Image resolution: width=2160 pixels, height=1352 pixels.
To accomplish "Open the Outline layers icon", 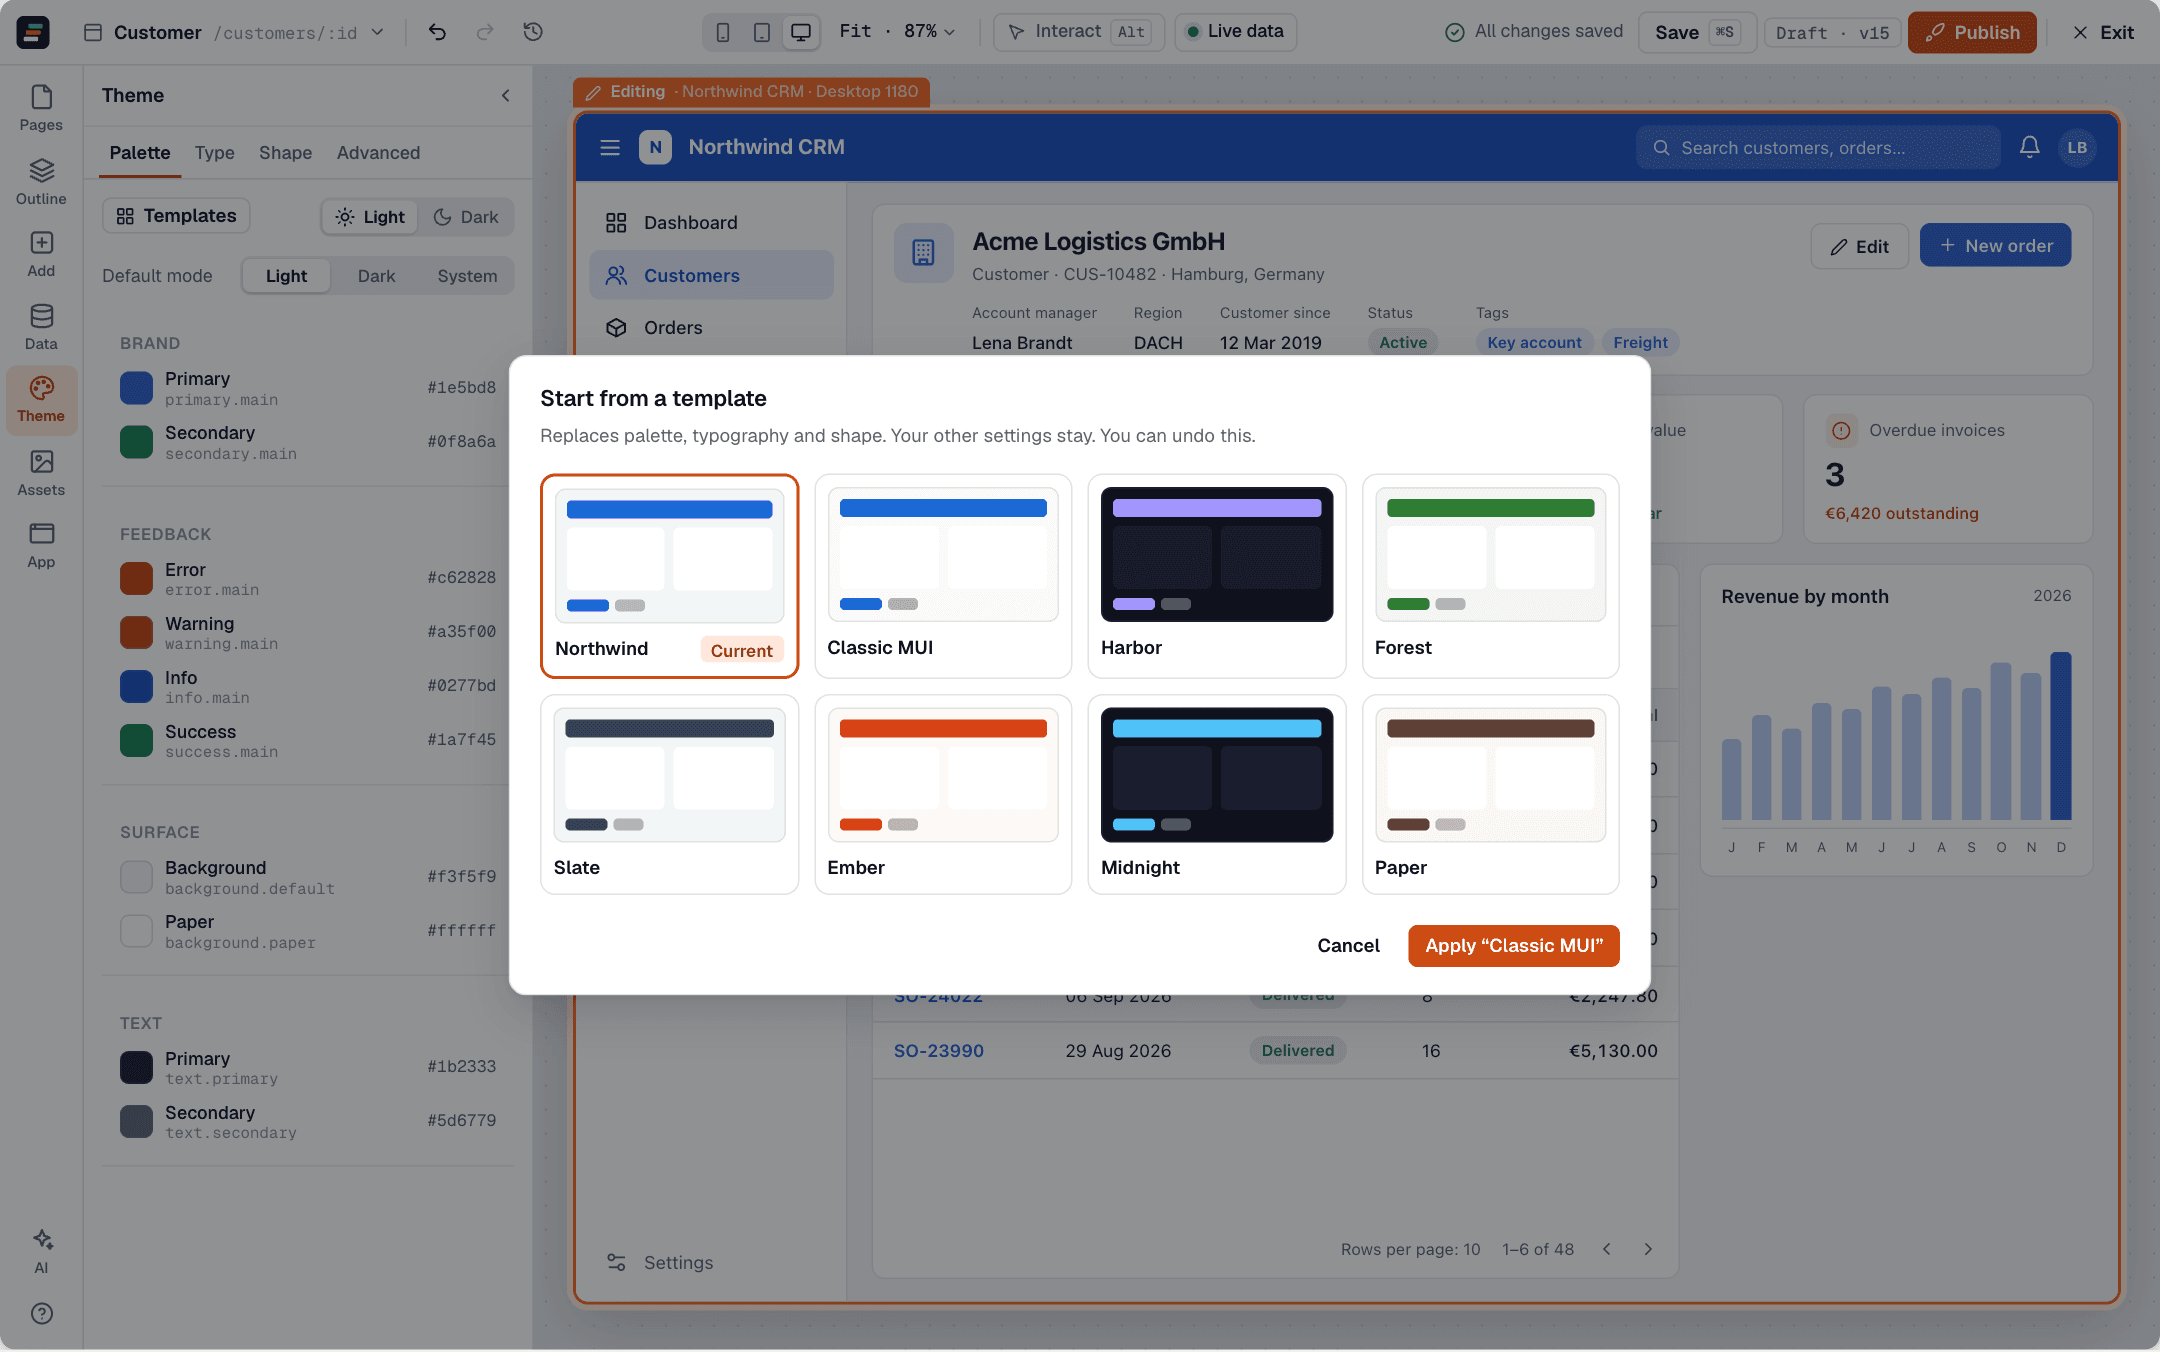I will pos(41,181).
